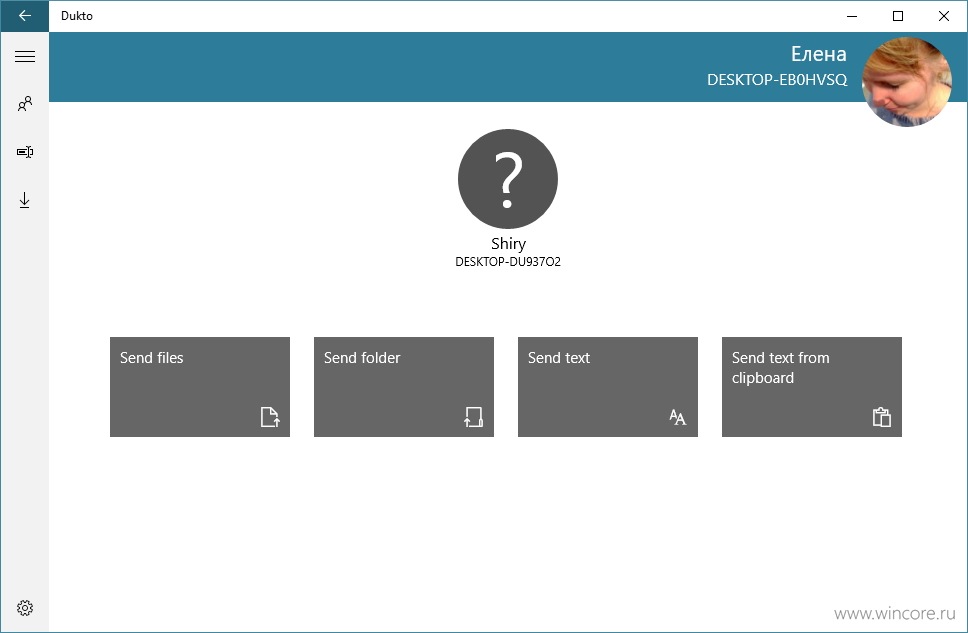Click the Shiry buddy name
This screenshot has height=633, width=968.
[x=509, y=244]
